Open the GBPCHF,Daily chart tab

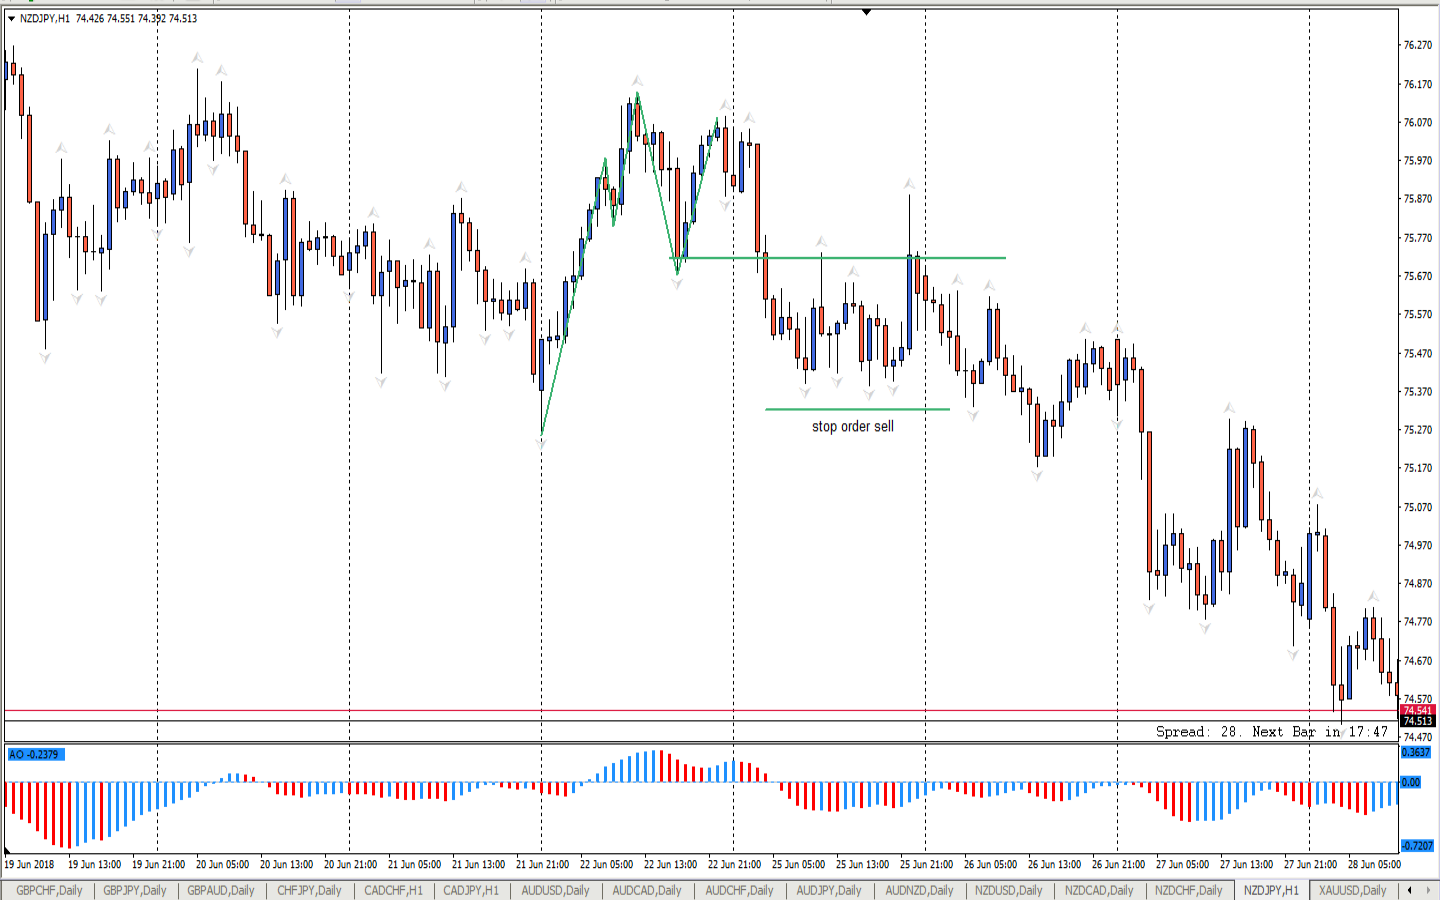(49, 890)
